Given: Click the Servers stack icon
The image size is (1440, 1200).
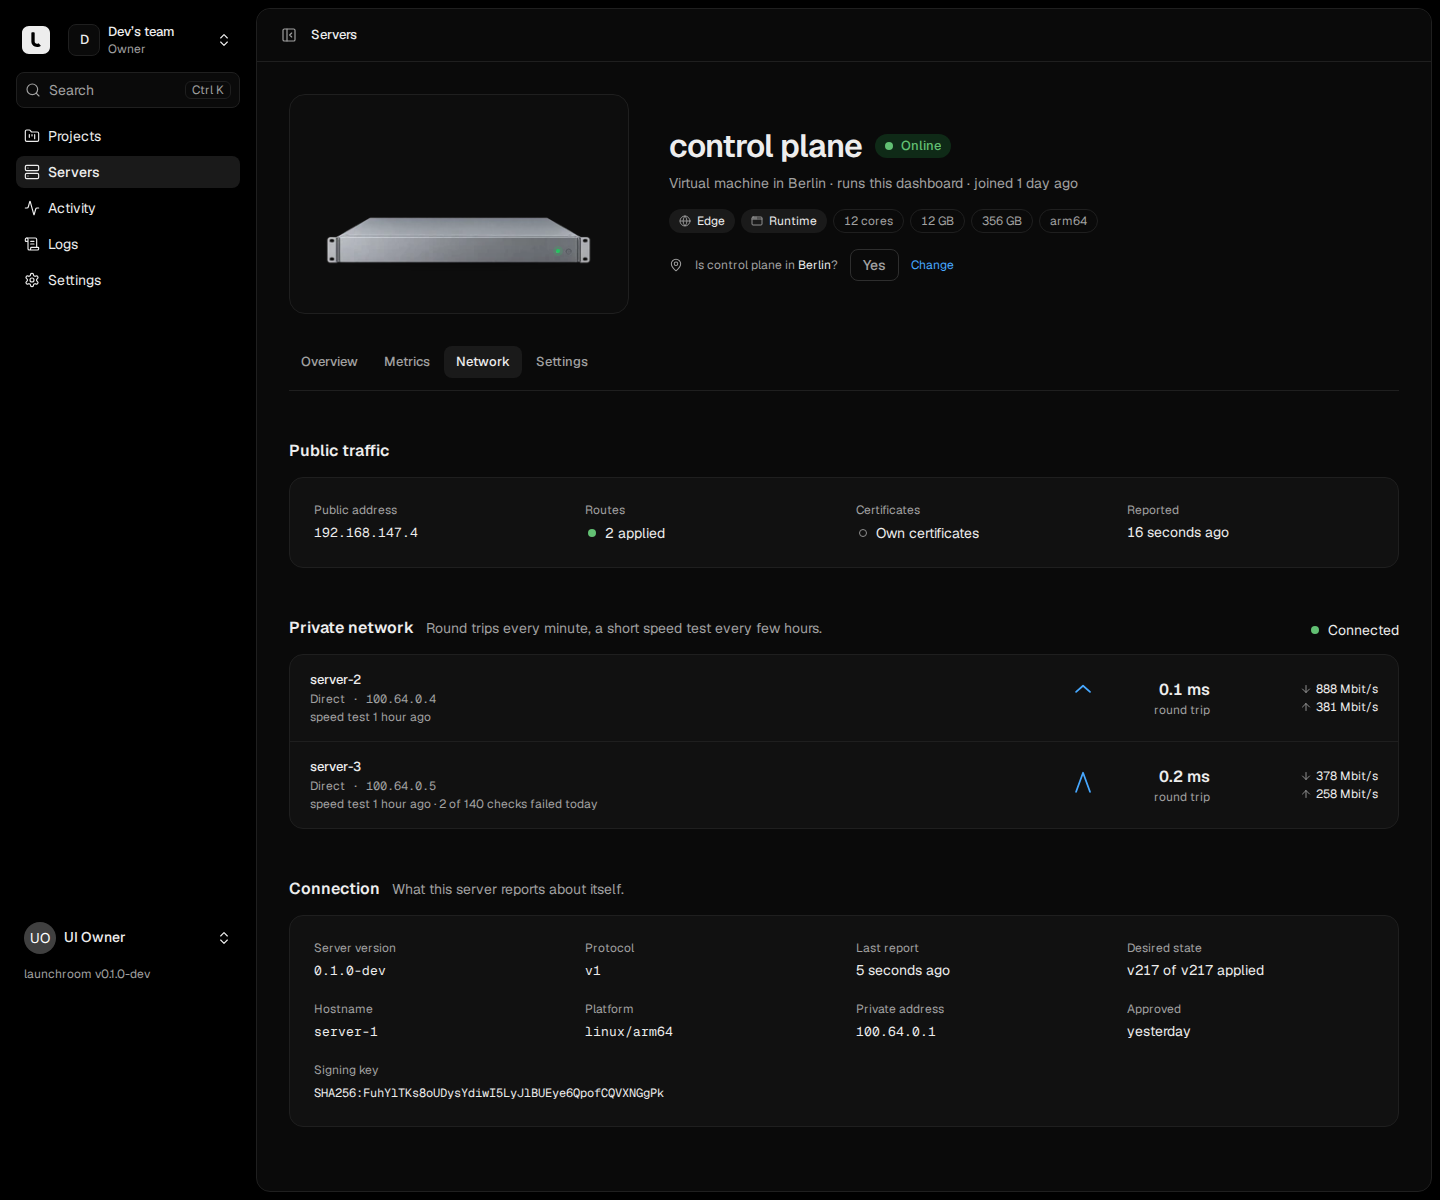Looking at the screenshot, I should 32,172.
